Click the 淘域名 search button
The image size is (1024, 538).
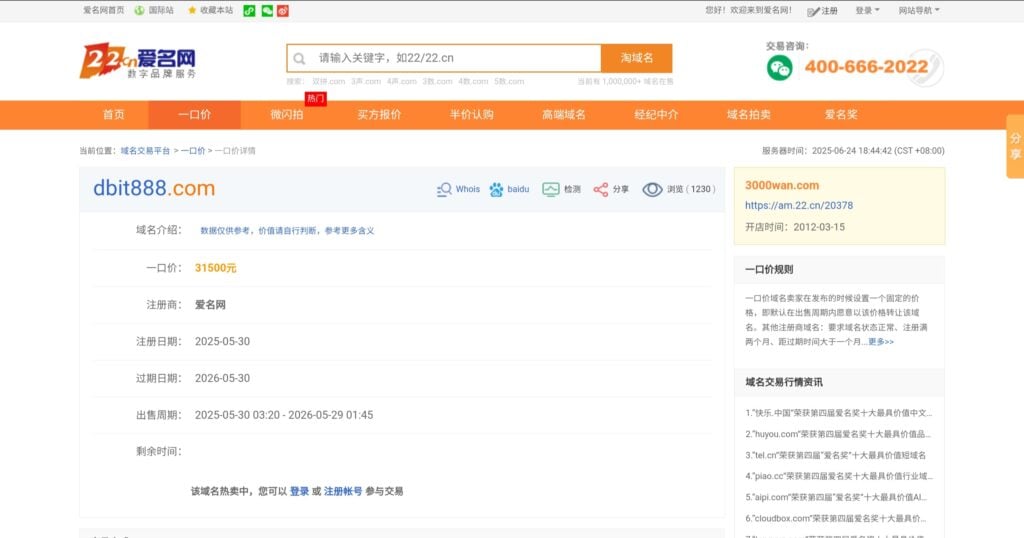[637, 58]
